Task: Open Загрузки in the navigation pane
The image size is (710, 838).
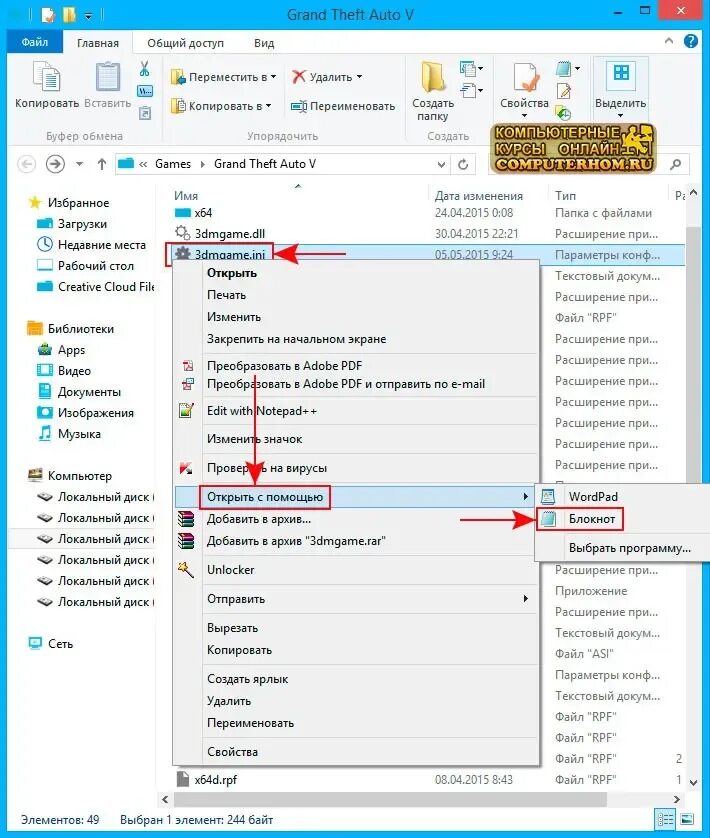Action: click(x=82, y=224)
